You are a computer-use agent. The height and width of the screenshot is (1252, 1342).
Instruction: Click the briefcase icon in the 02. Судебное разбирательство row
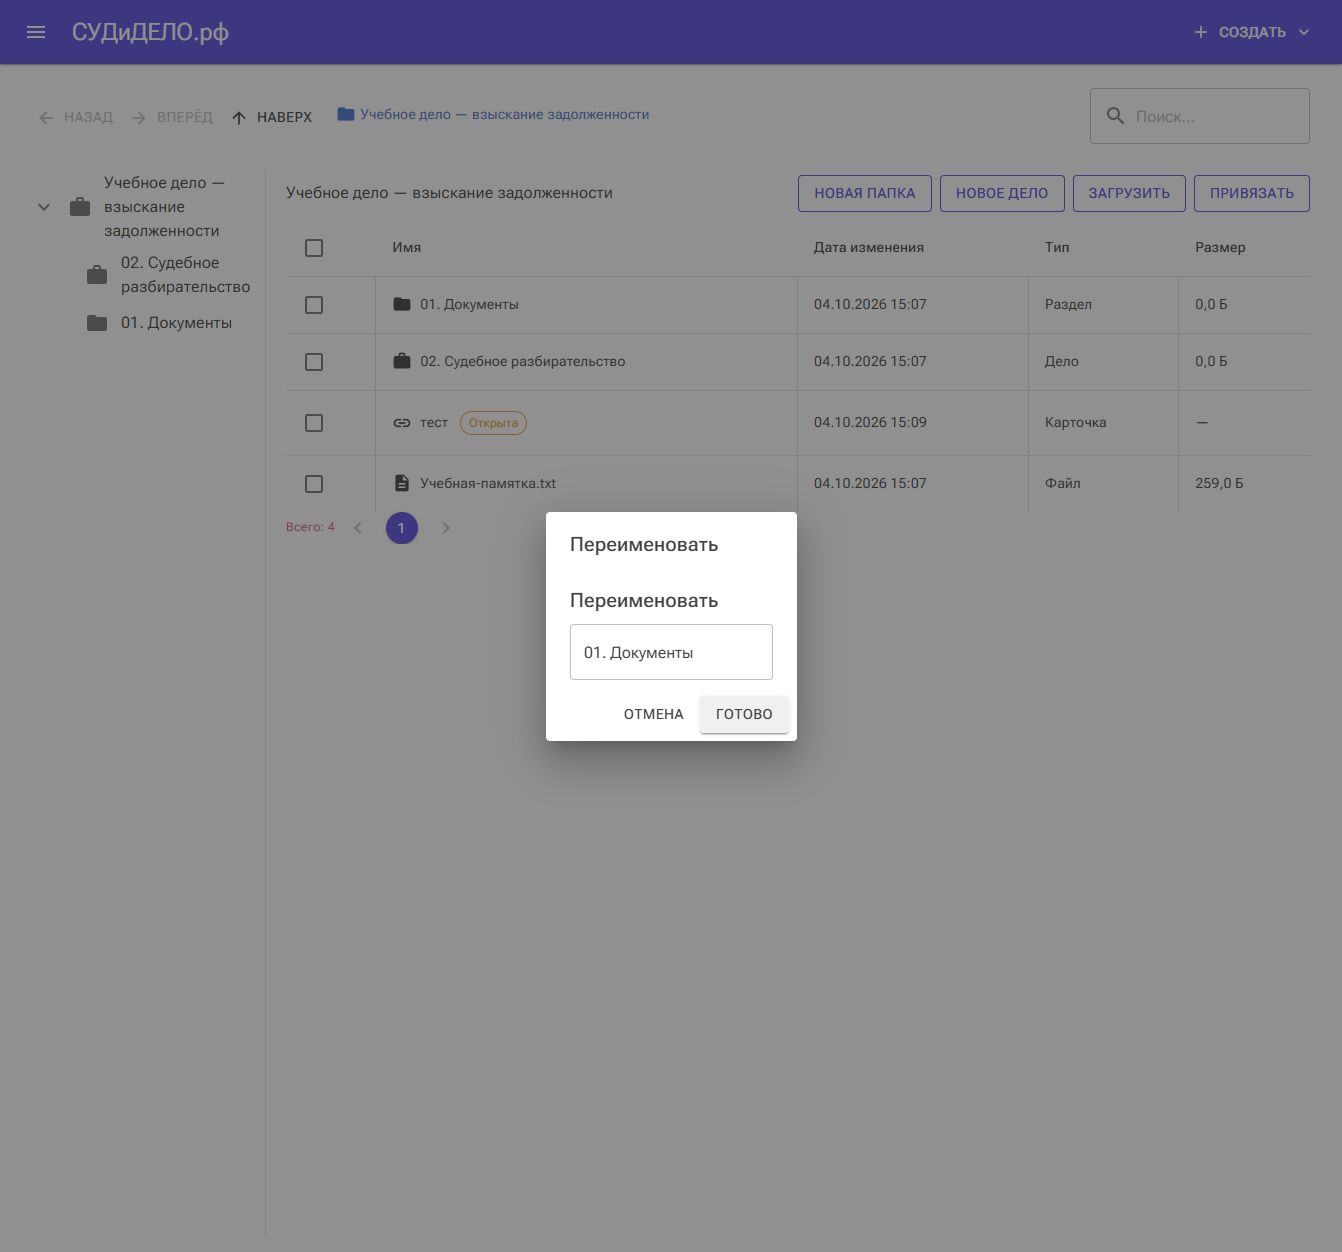(402, 361)
